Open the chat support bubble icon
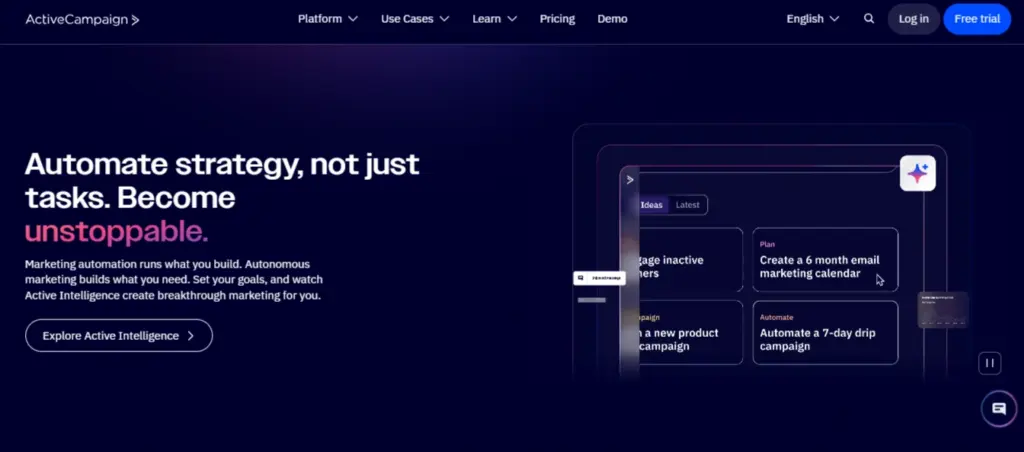 (999, 409)
